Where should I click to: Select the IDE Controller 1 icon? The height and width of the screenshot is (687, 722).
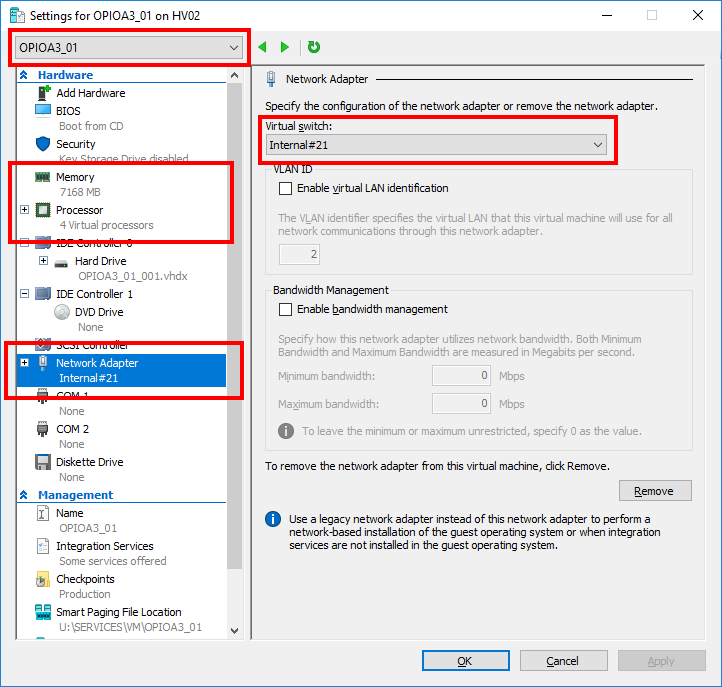(x=43, y=294)
